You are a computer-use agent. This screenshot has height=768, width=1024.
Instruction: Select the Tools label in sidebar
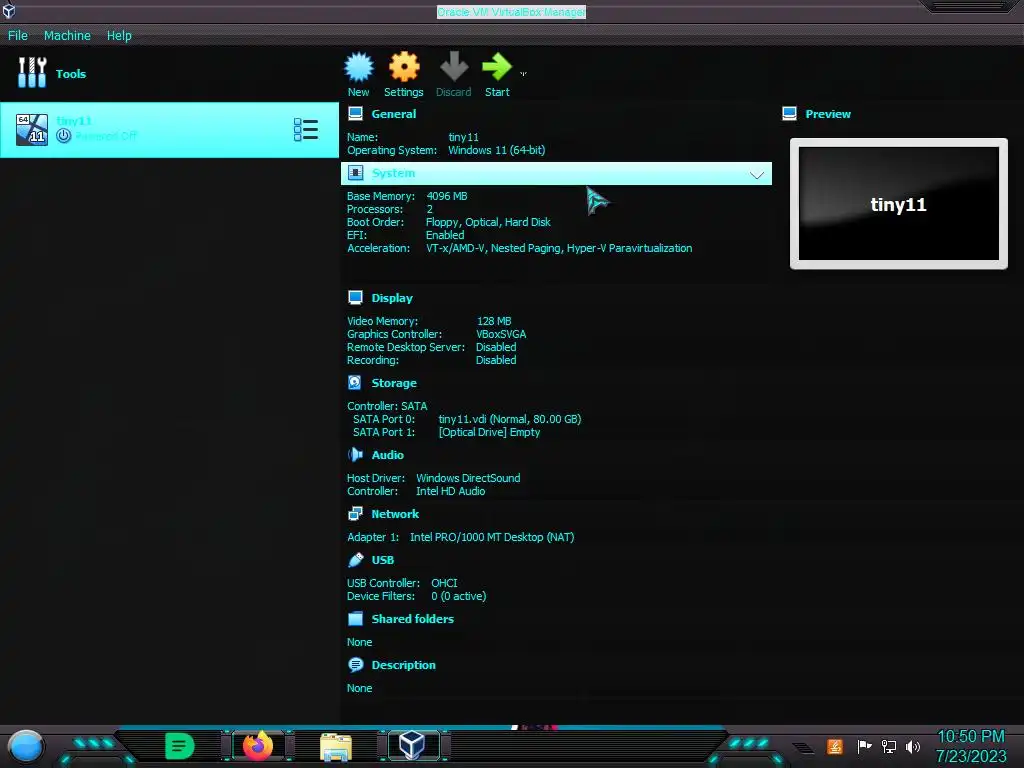71,74
